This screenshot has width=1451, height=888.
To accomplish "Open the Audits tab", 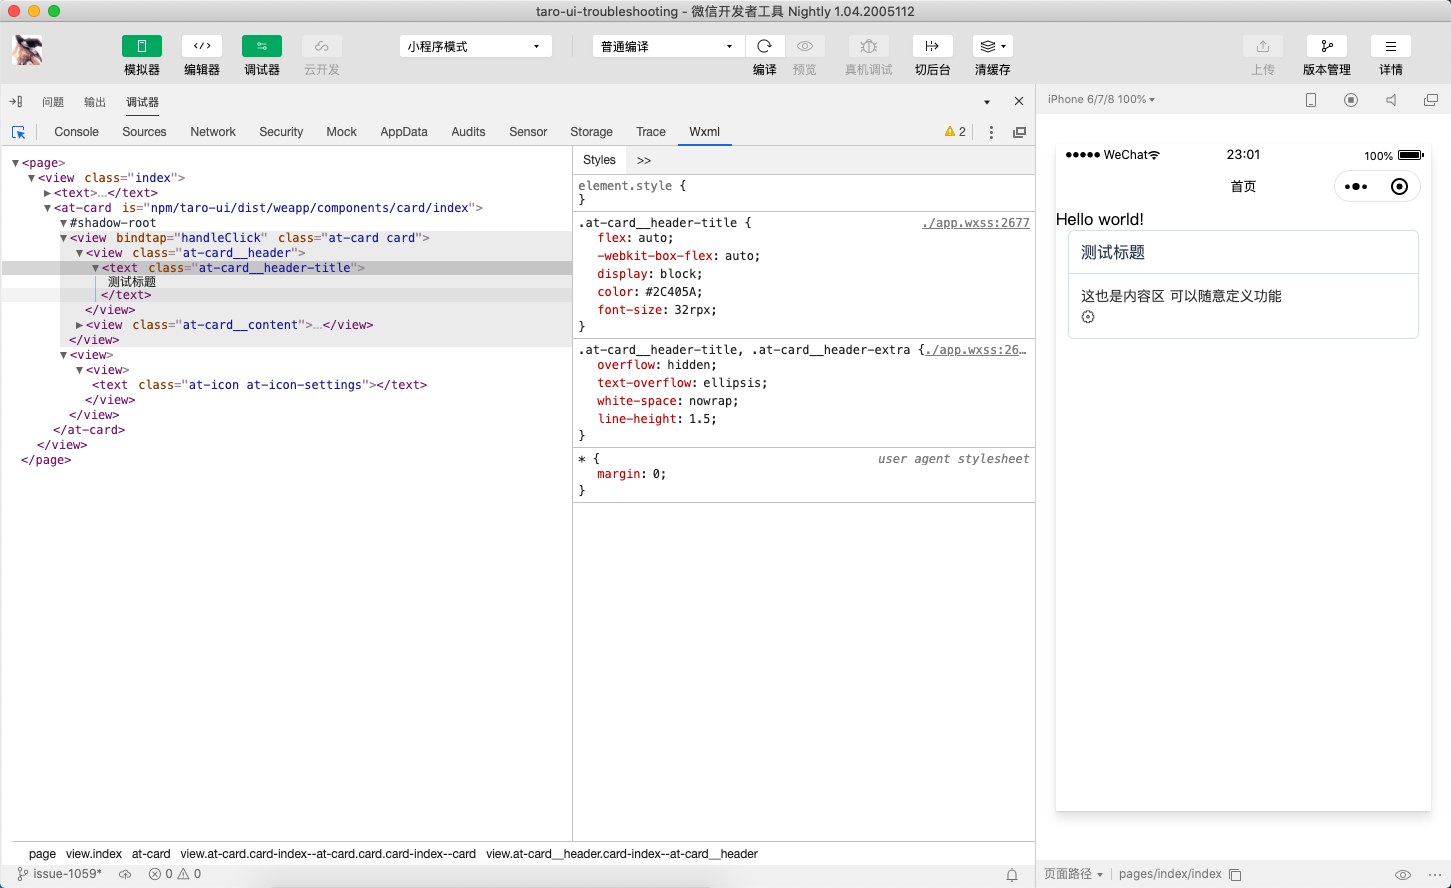I will (468, 132).
